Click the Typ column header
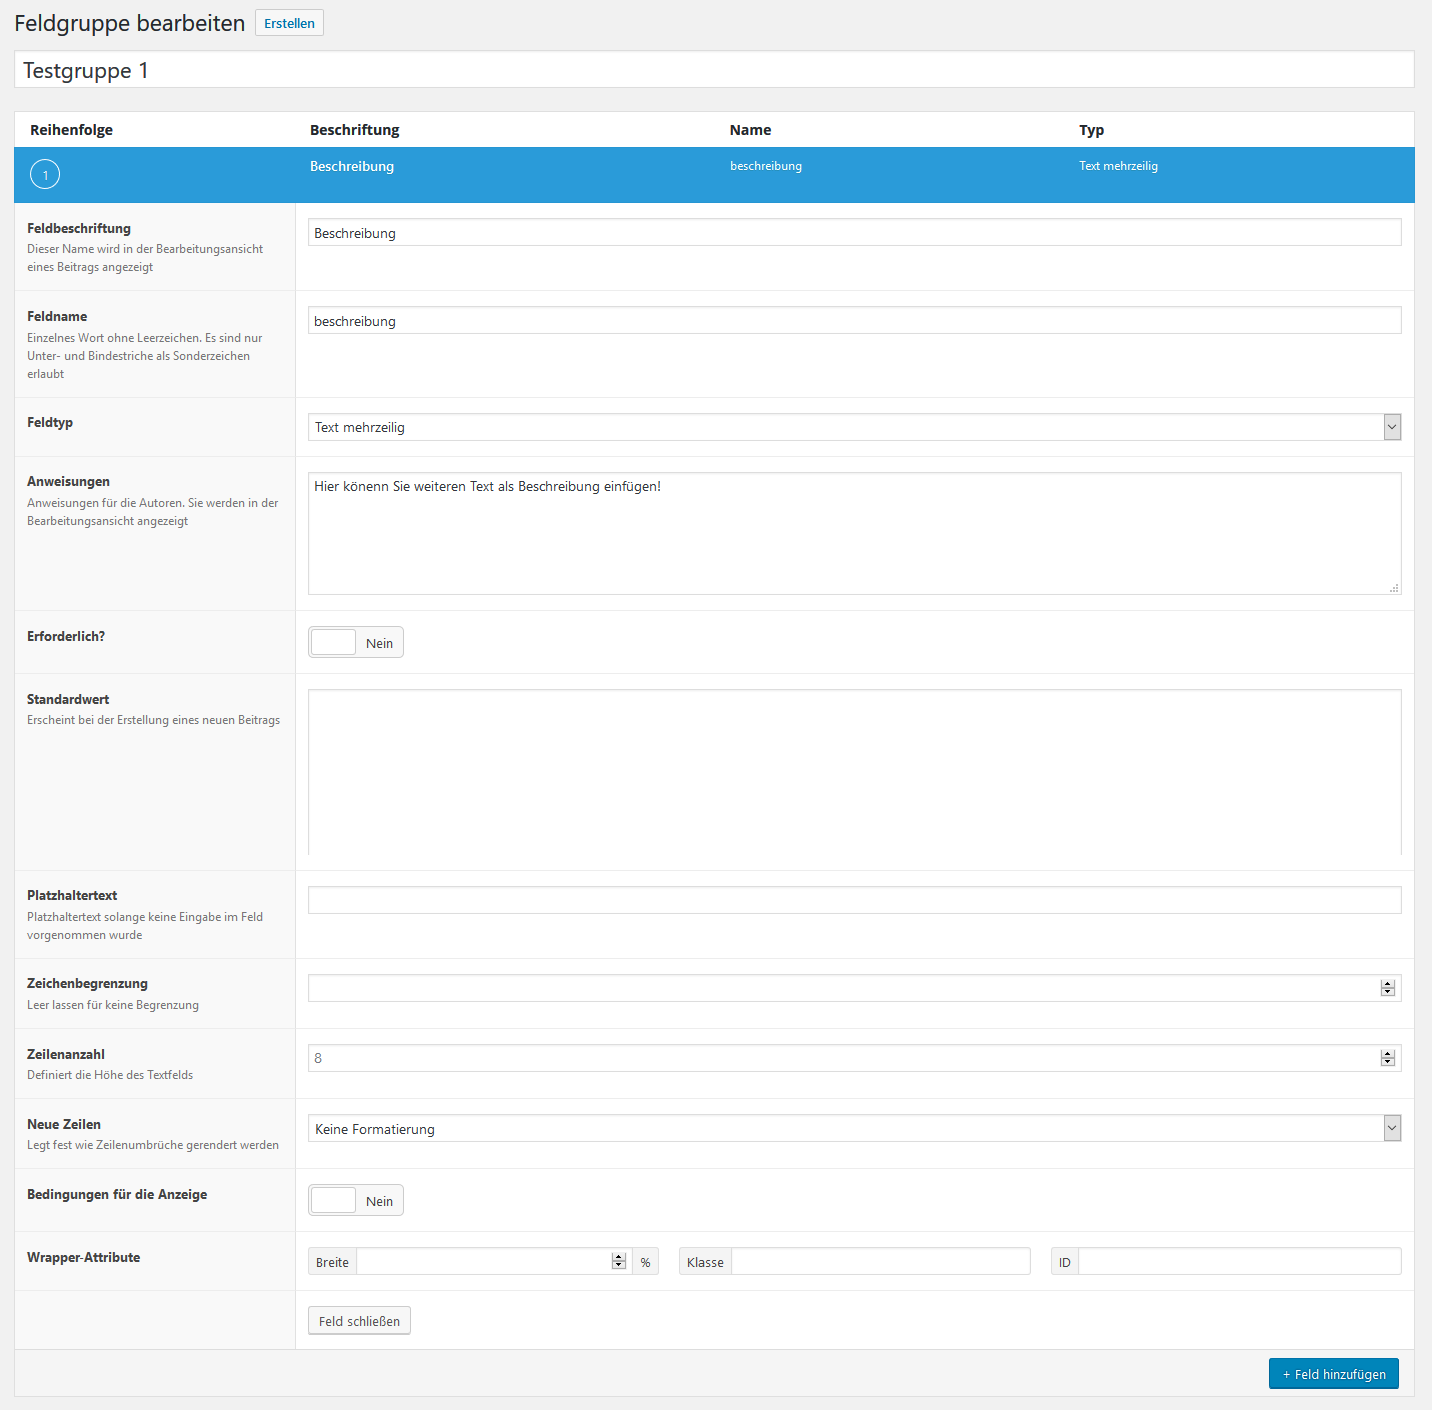Image resolution: width=1432 pixels, height=1410 pixels. pos(1091,130)
